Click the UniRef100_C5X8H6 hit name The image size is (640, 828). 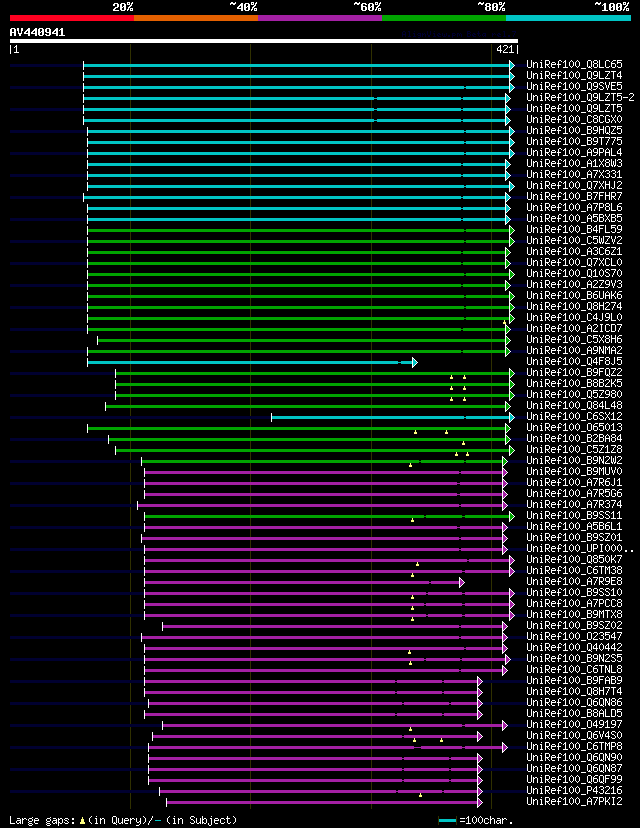pyautogui.click(x=575, y=340)
